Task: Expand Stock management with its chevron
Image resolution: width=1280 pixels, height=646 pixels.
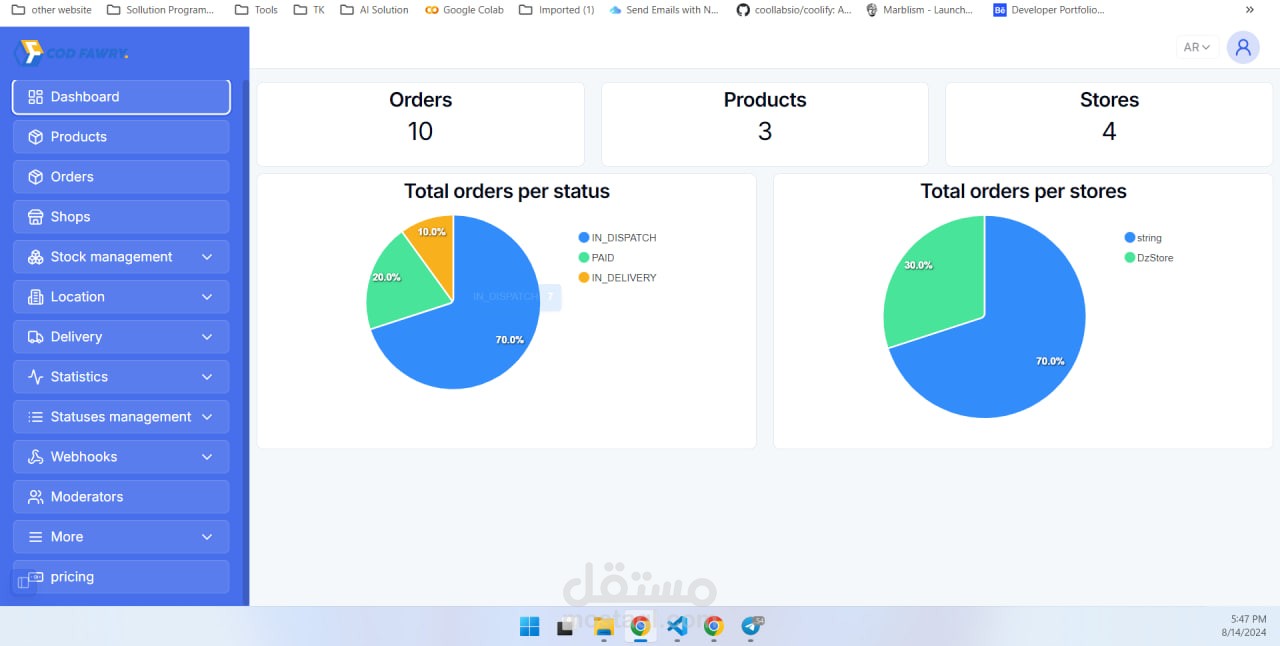Action: coord(207,257)
